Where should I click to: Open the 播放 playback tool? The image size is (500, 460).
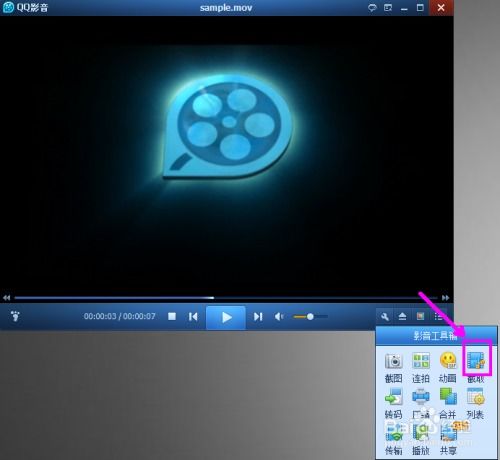[421, 439]
